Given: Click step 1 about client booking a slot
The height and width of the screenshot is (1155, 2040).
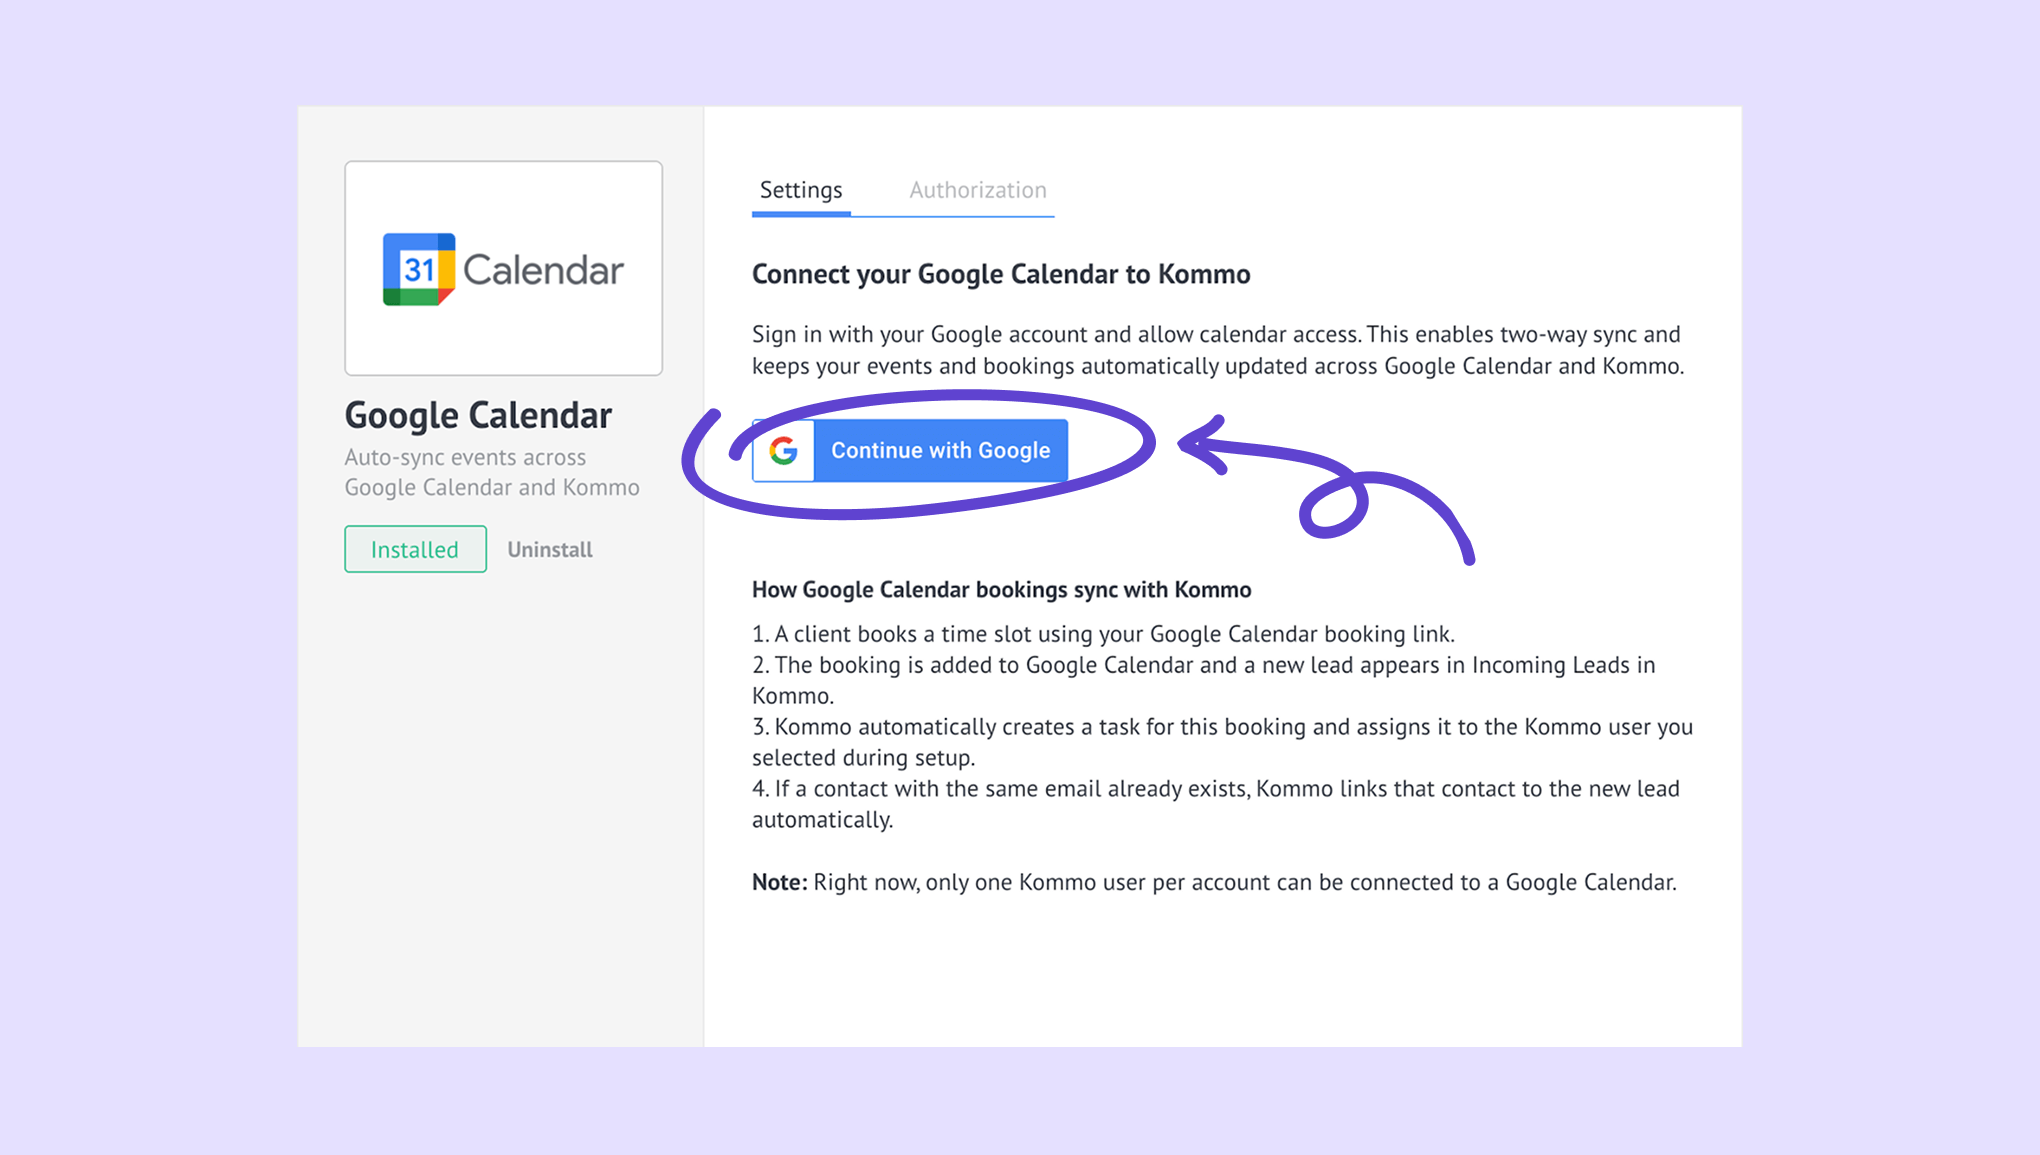Looking at the screenshot, I should tap(1103, 634).
